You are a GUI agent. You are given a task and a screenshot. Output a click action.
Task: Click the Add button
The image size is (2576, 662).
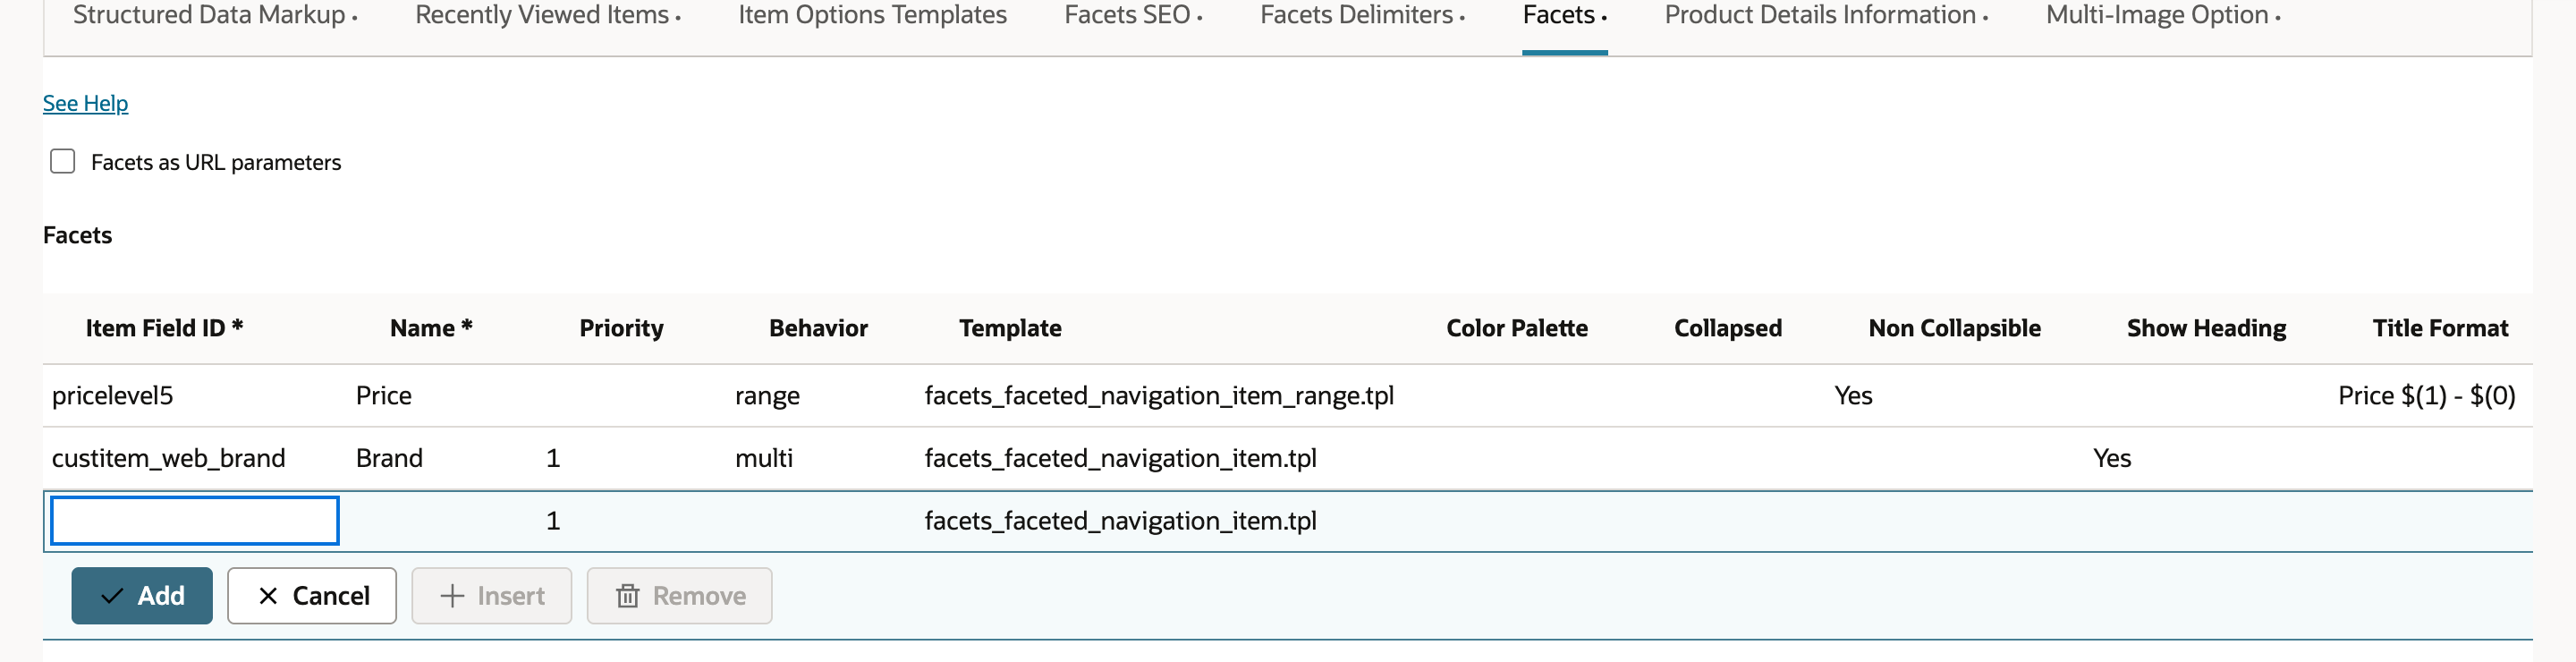click(x=142, y=596)
